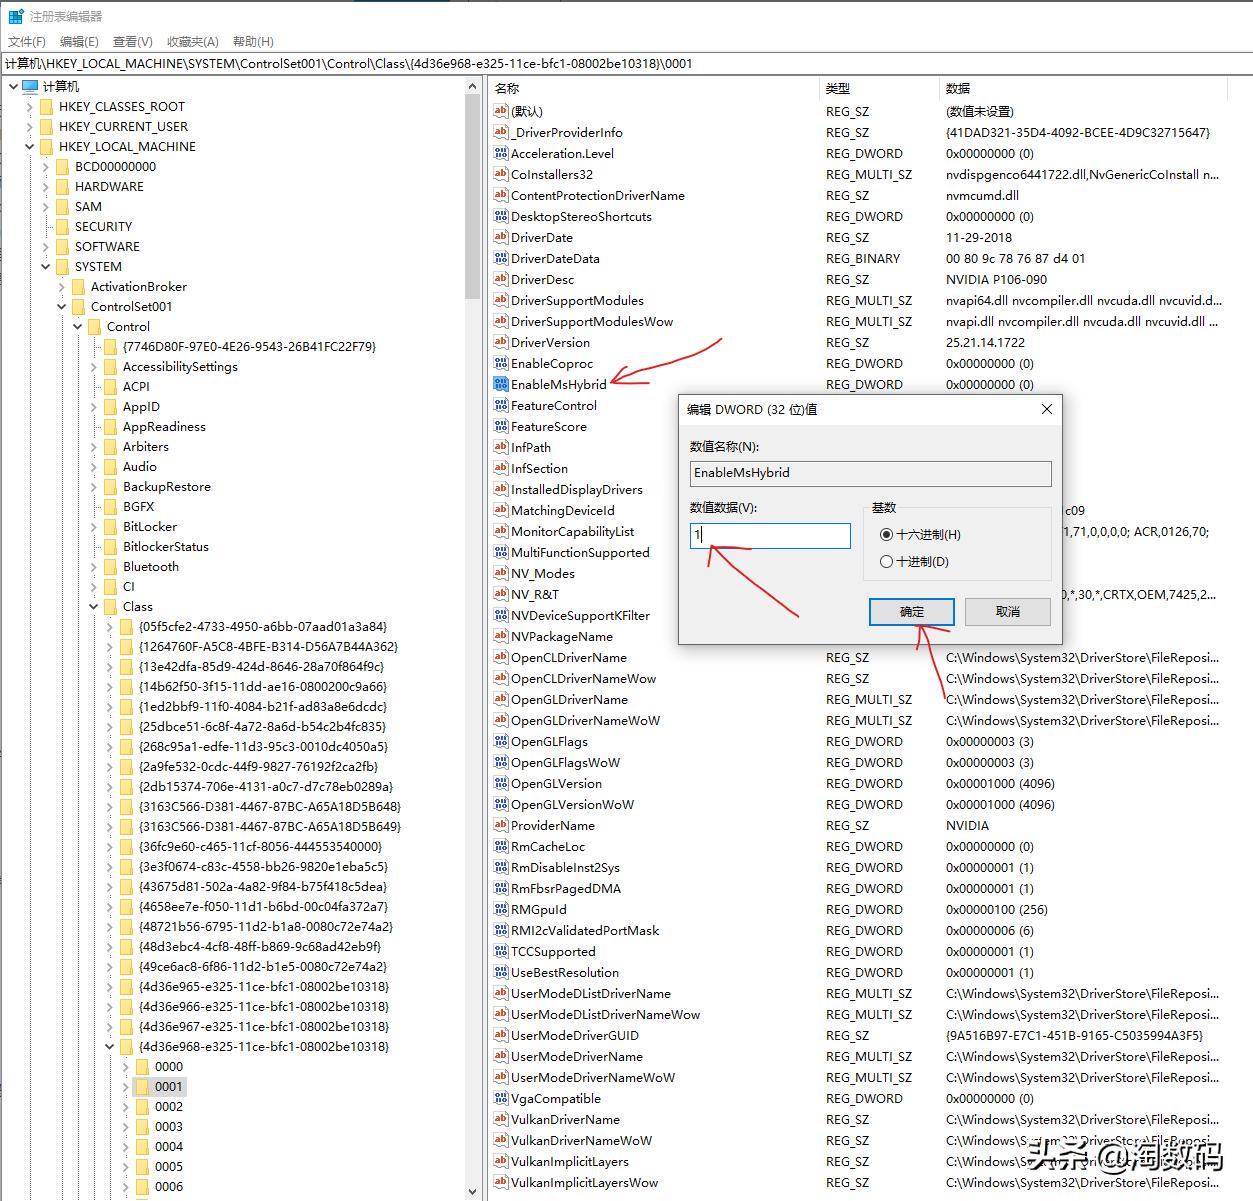Image resolution: width=1253 pixels, height=1201 pixels.
Task: Click the tree pane scroll-up arrow
Action: (x=473, y=87)
